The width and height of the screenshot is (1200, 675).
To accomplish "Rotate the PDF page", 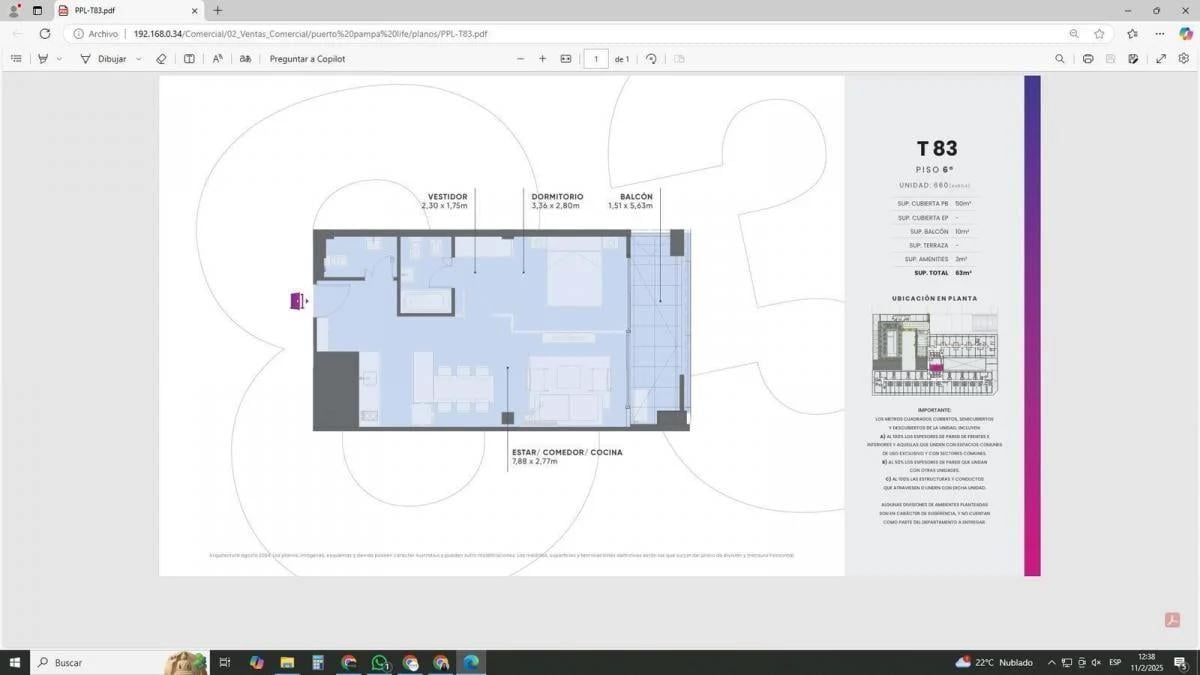I will pos(651,59).
